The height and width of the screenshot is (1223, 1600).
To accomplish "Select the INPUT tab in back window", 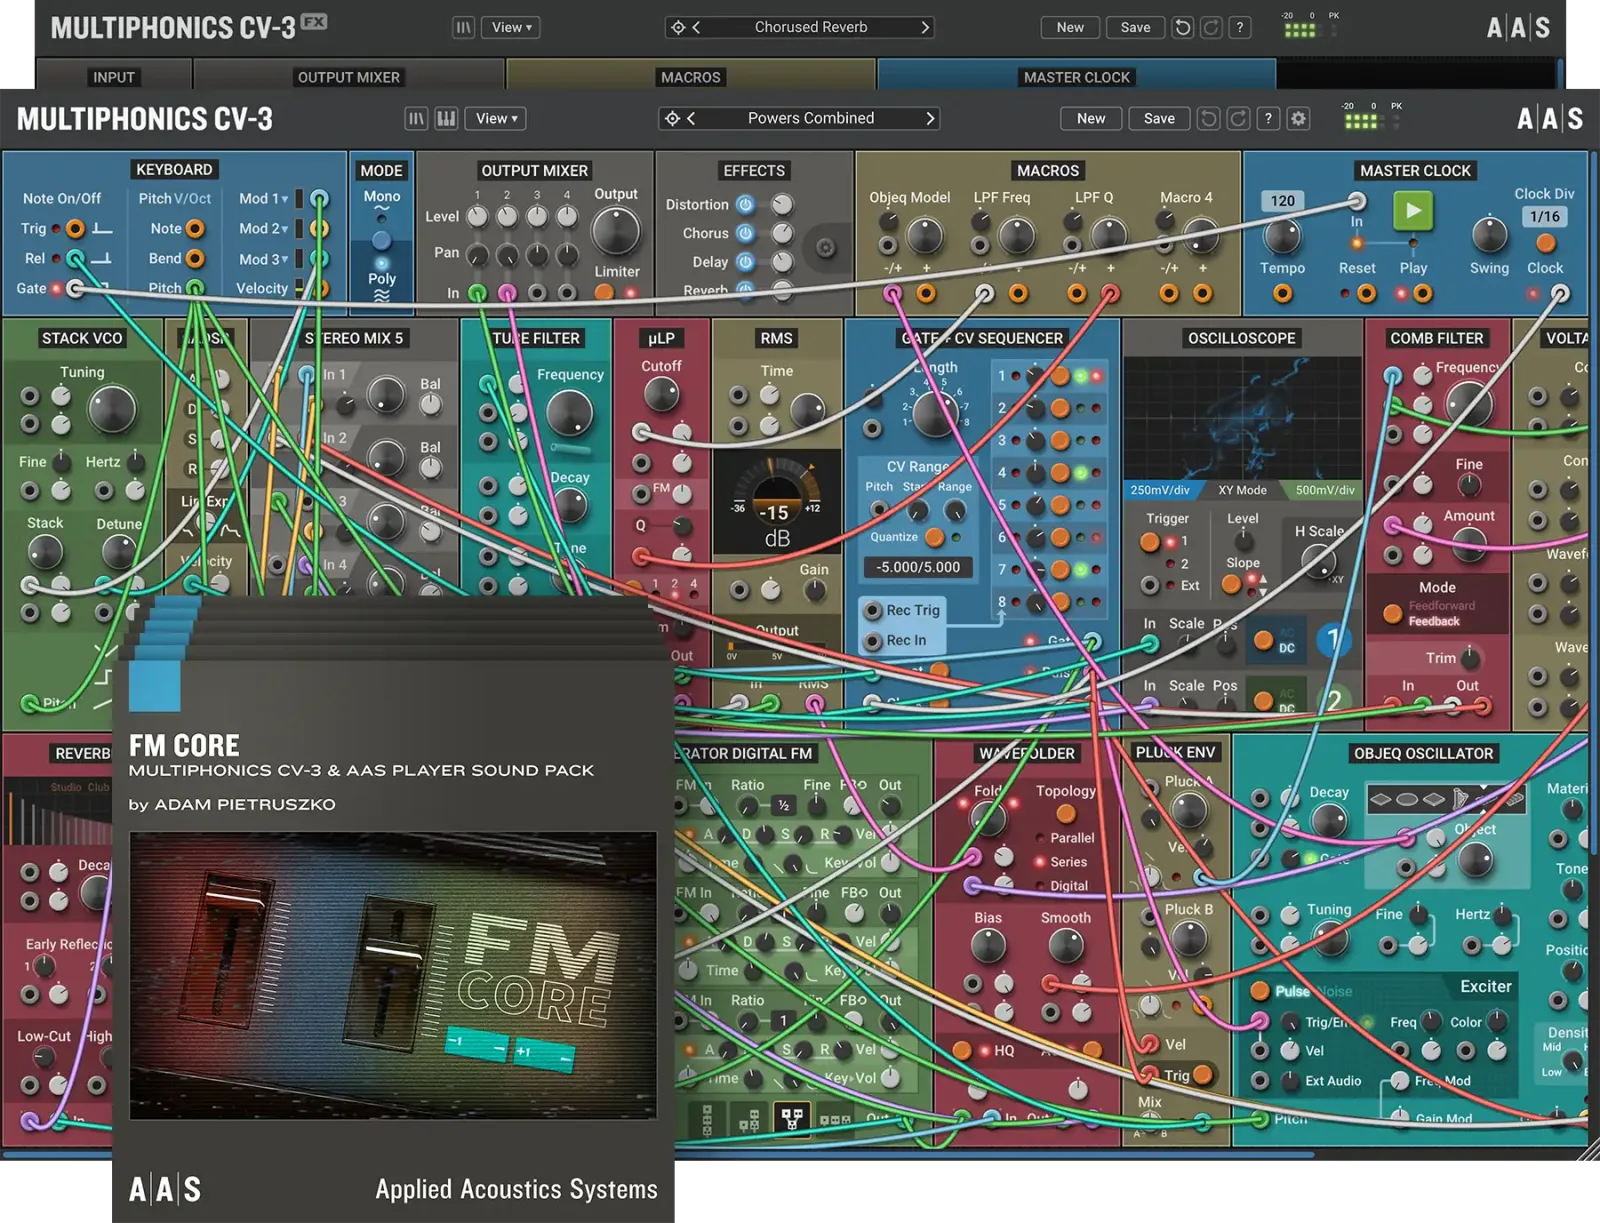I will pyautogui.click(x=114, y=77).
